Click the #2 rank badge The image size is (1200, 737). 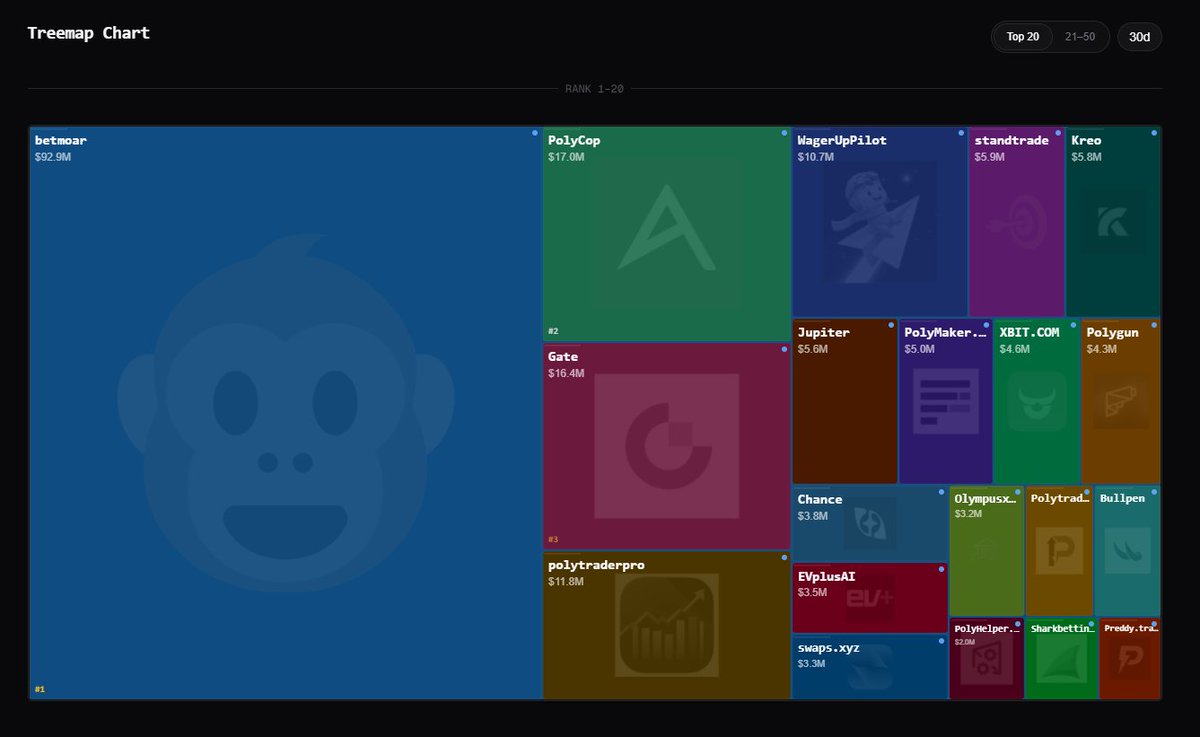click(x=553, y=331)
